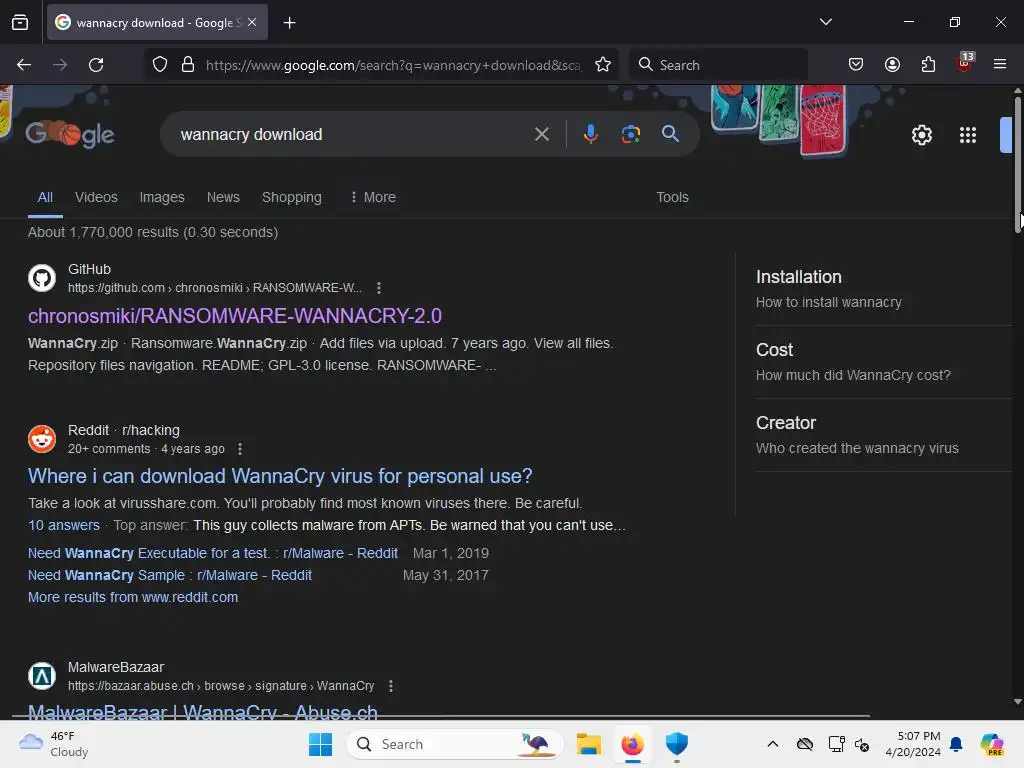
Task: Start Google voice search microphone
Action: pos(590,135)
